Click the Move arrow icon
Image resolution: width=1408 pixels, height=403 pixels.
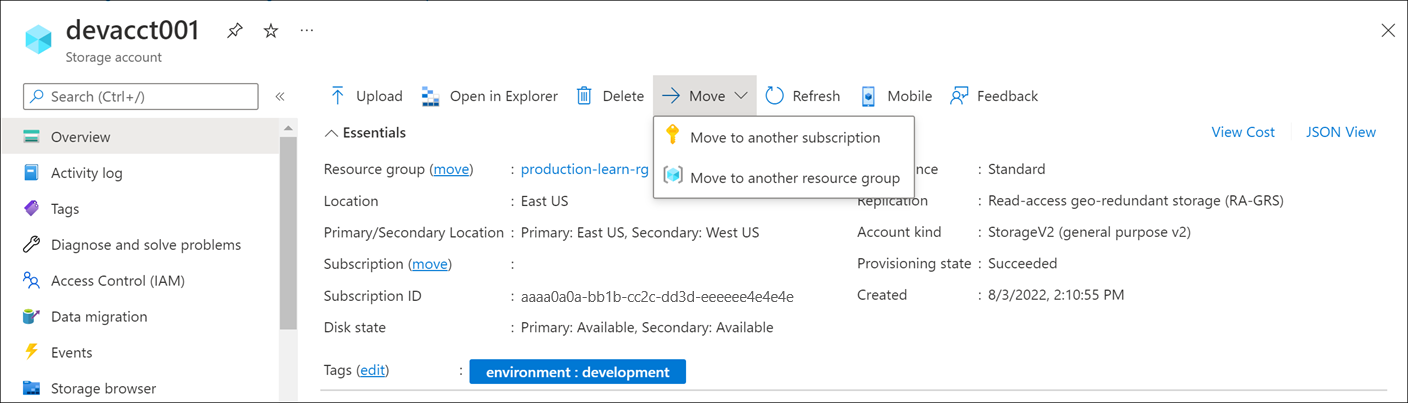671,96
